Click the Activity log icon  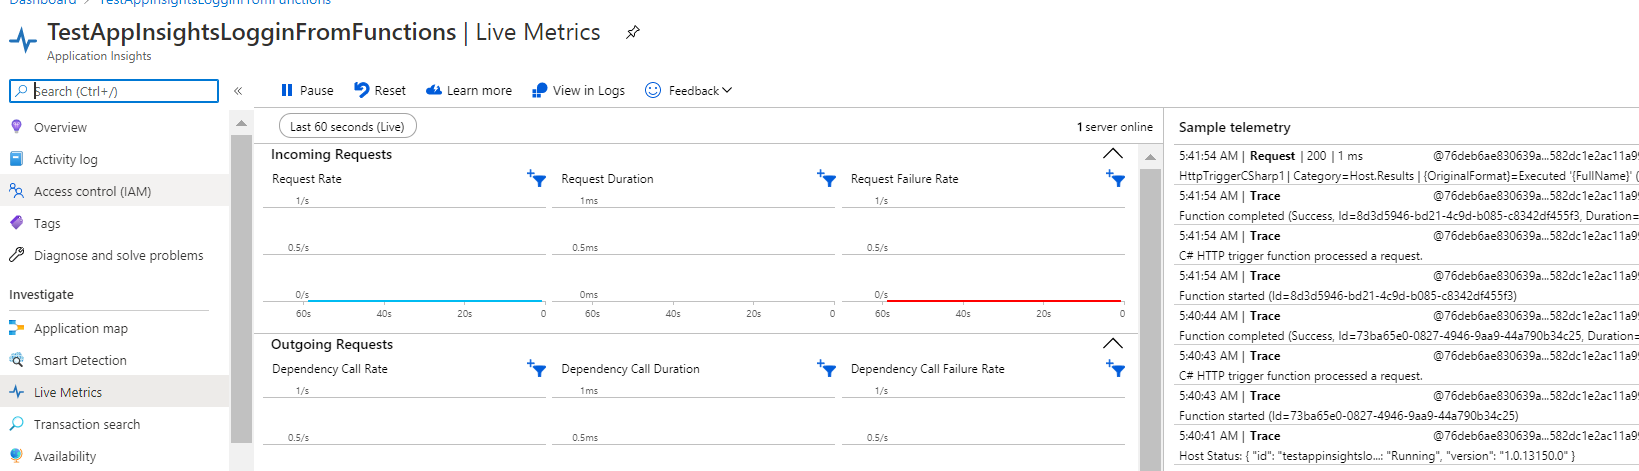[16, 159]
